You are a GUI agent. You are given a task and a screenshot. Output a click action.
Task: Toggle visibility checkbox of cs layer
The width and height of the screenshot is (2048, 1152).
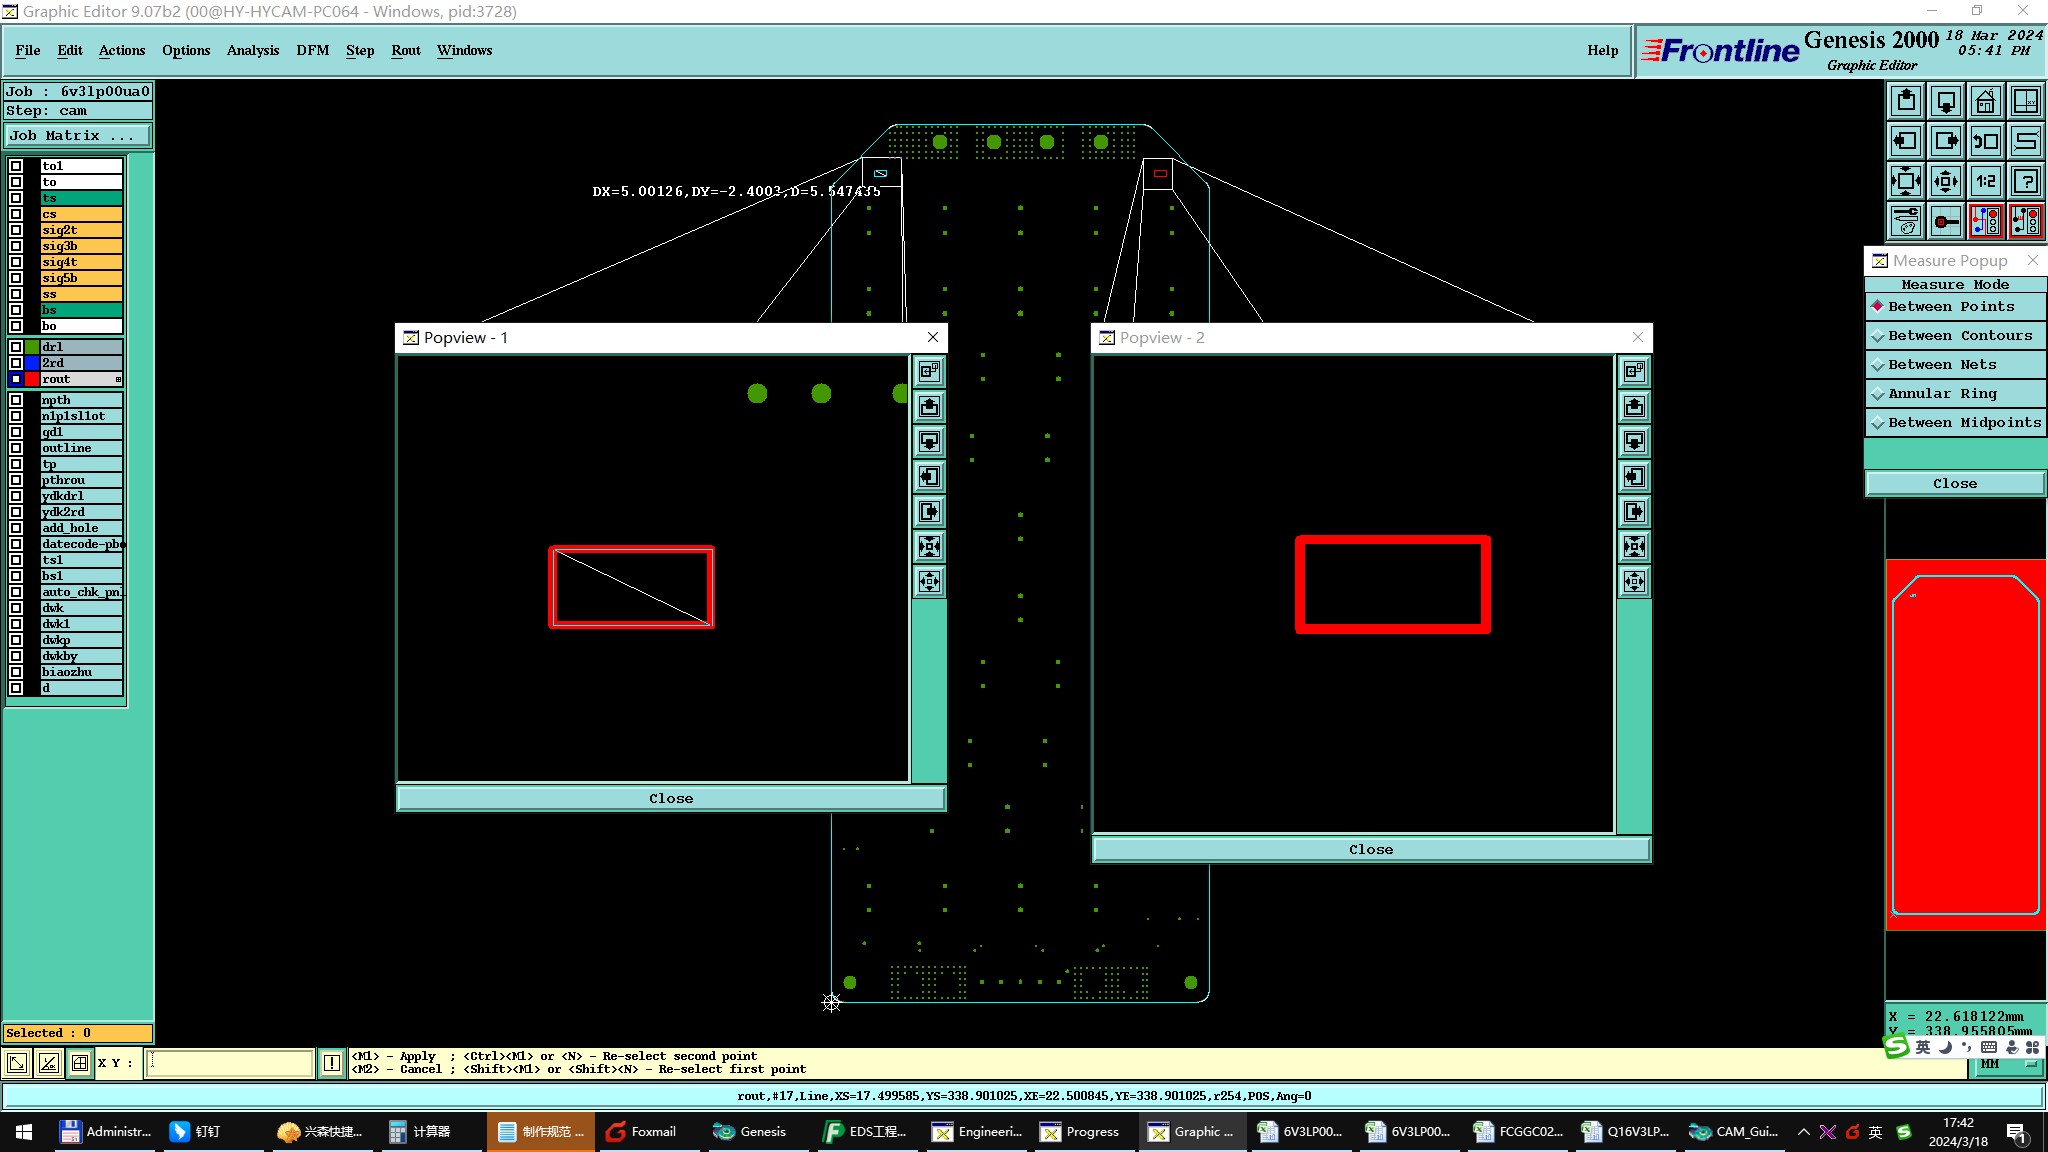click(16, 214)
